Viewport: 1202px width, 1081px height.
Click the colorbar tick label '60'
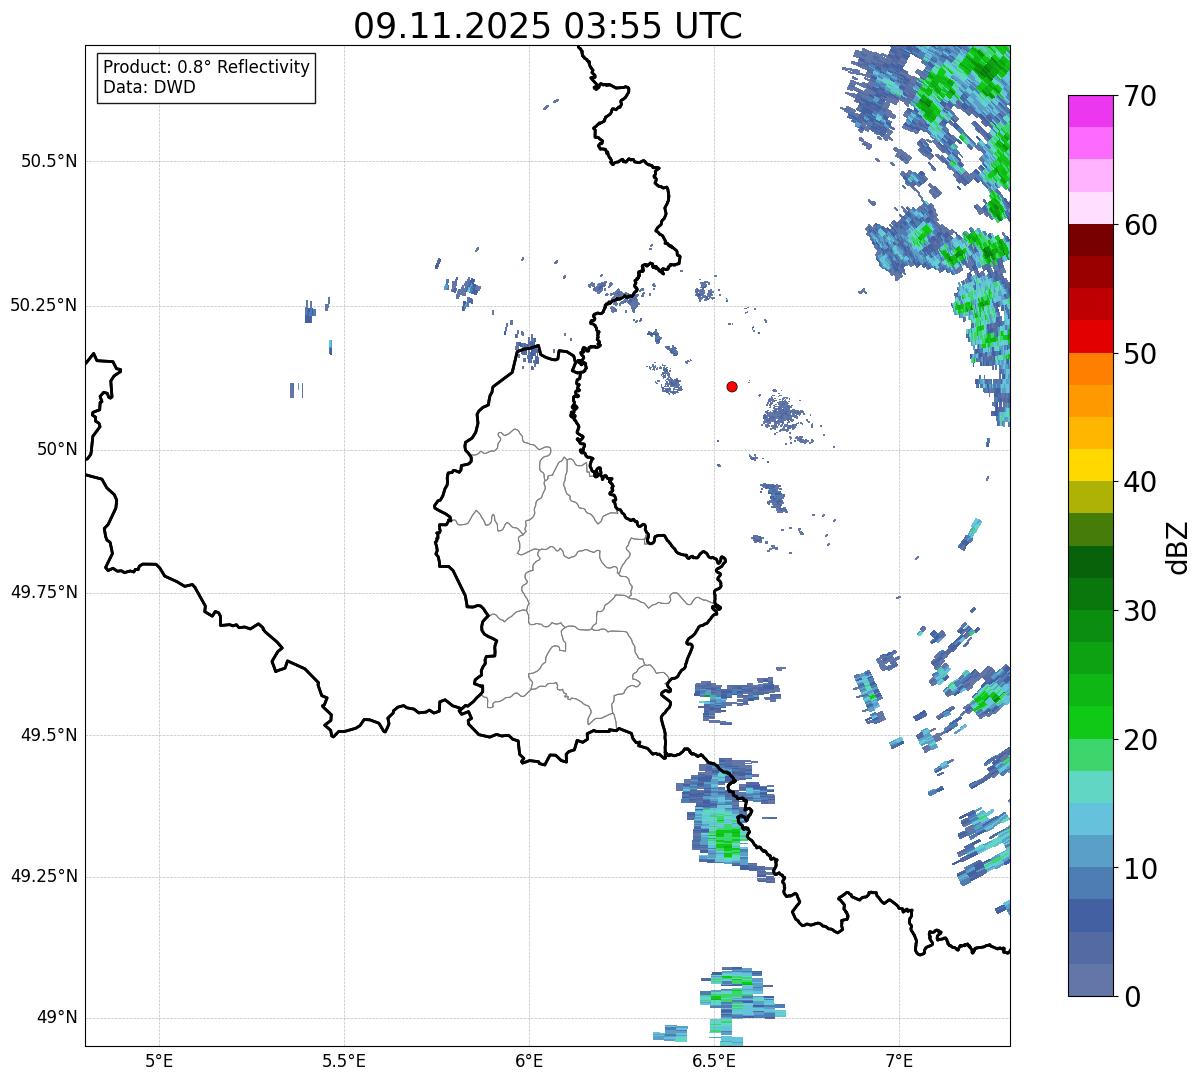coord(1139,225)
